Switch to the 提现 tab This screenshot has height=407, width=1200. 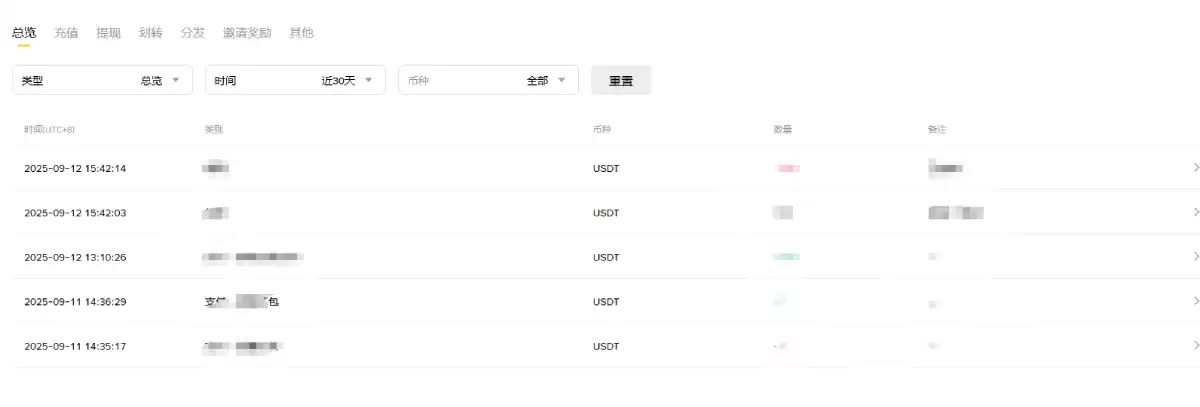coord(108,33)
